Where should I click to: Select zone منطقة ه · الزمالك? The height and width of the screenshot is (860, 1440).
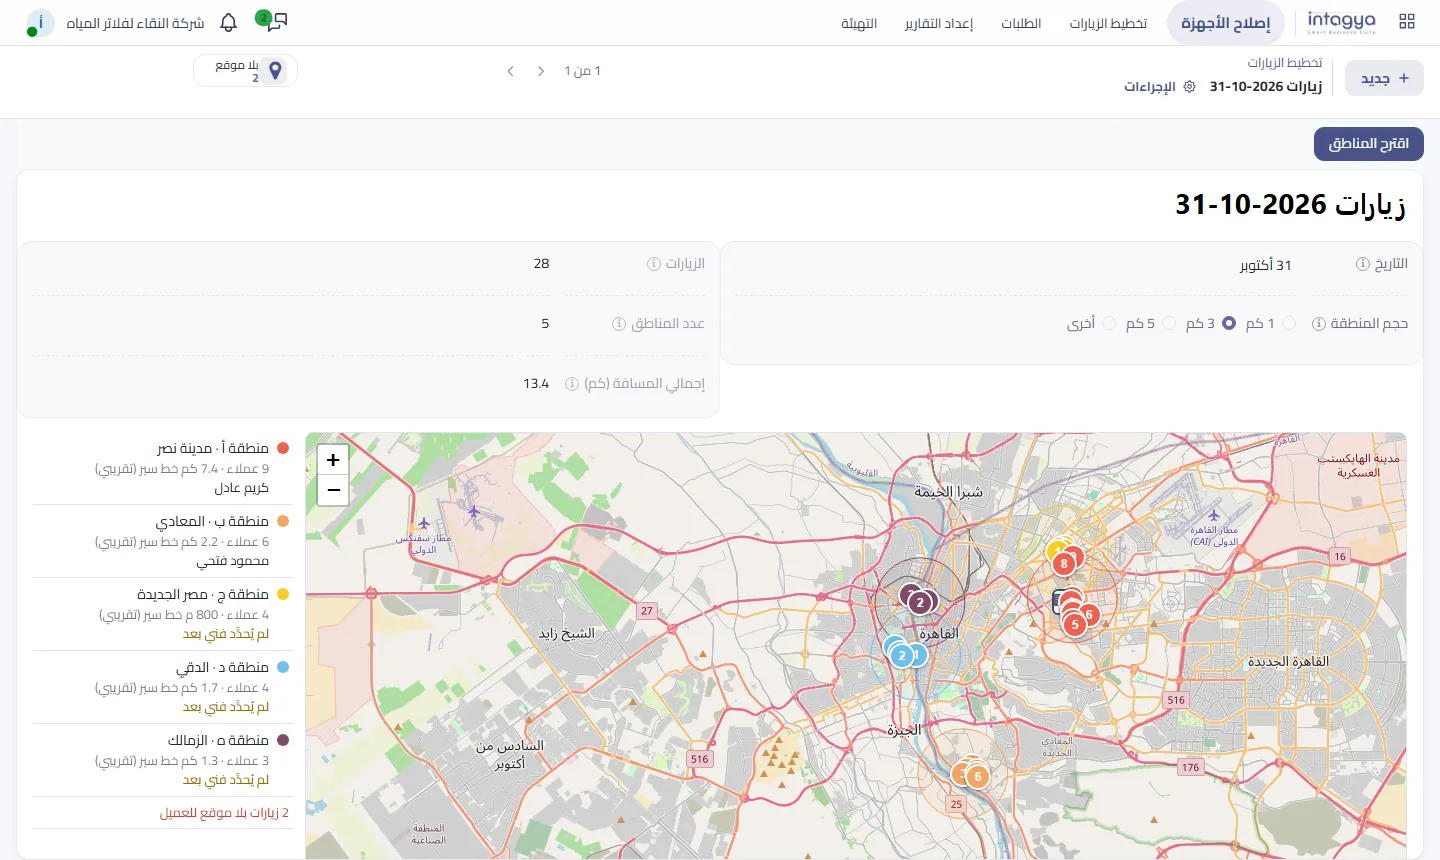pos(163,760)
